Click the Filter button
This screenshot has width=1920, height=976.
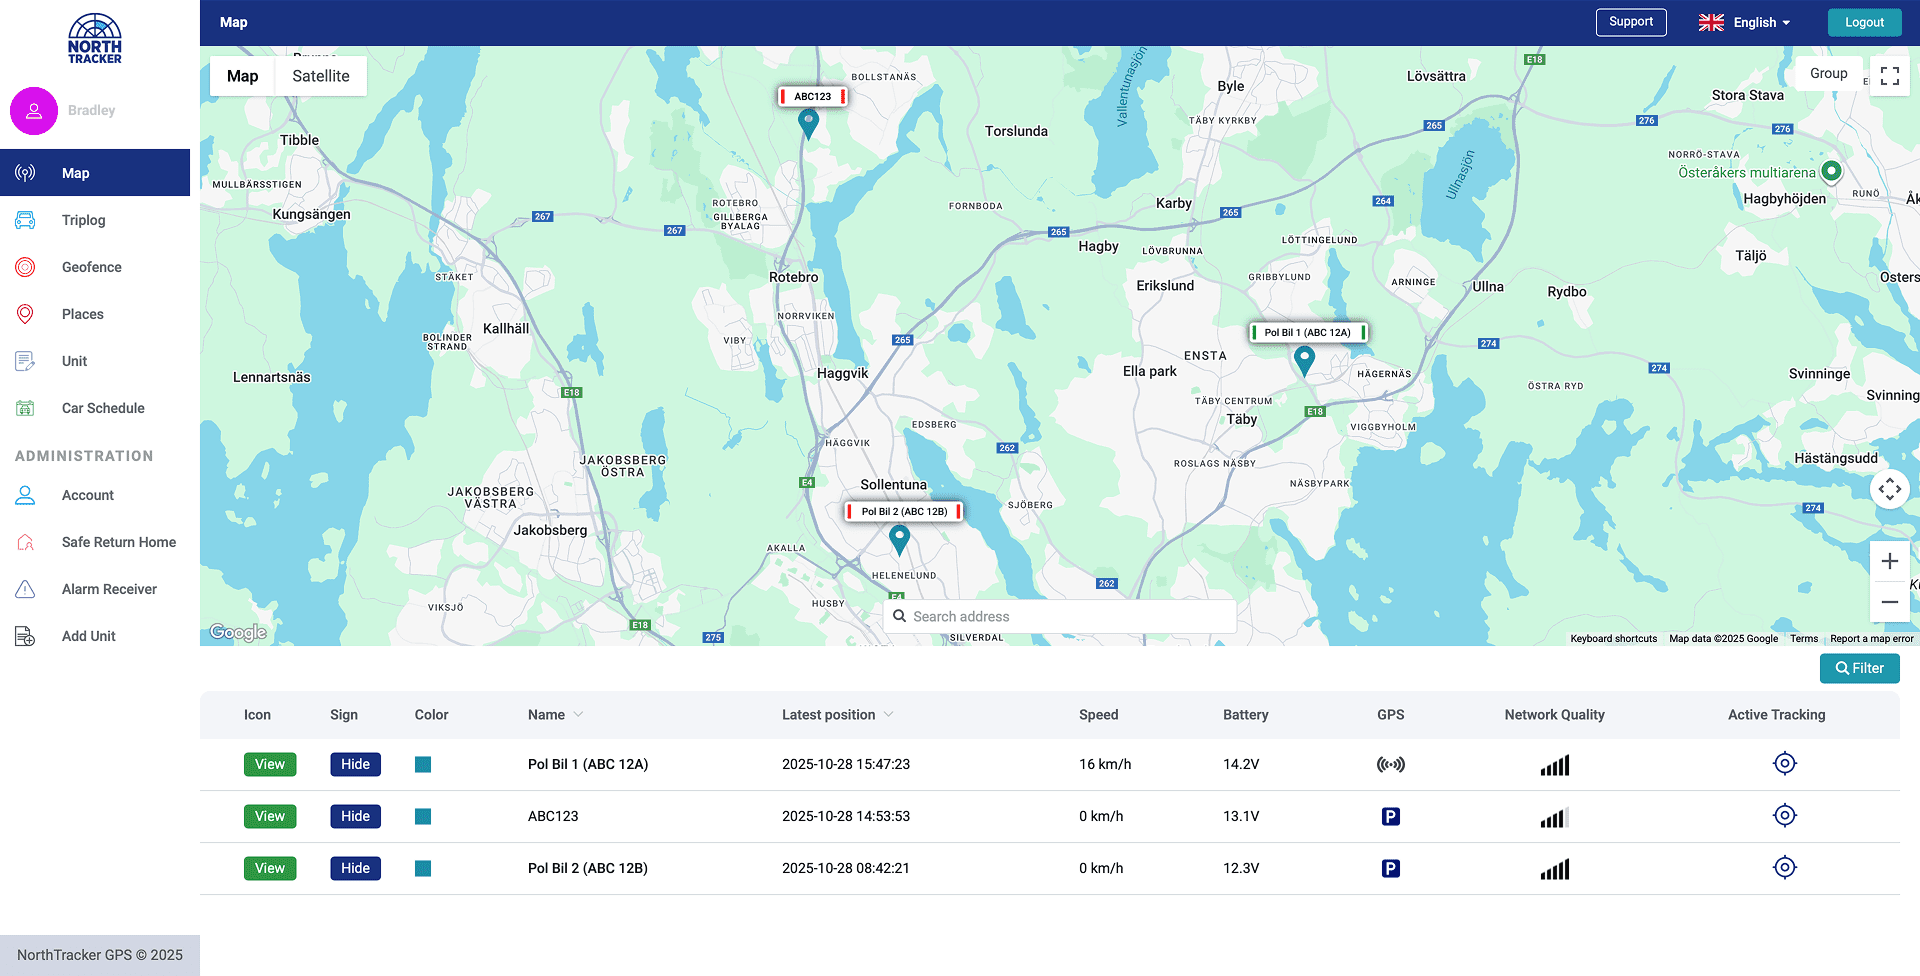tap(1859, 668)
